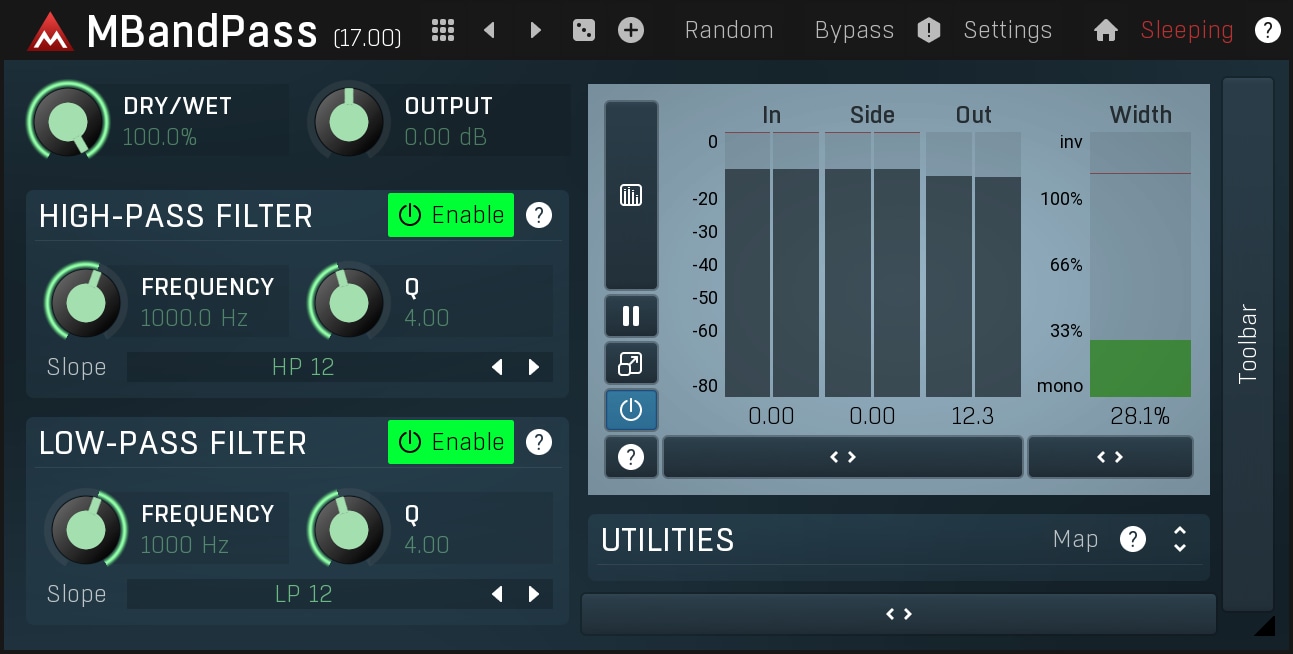This screenshot has height=654, width=1293.
Task: Click the Dry/Wet 100.0% value
Action: tap(160, 137)
